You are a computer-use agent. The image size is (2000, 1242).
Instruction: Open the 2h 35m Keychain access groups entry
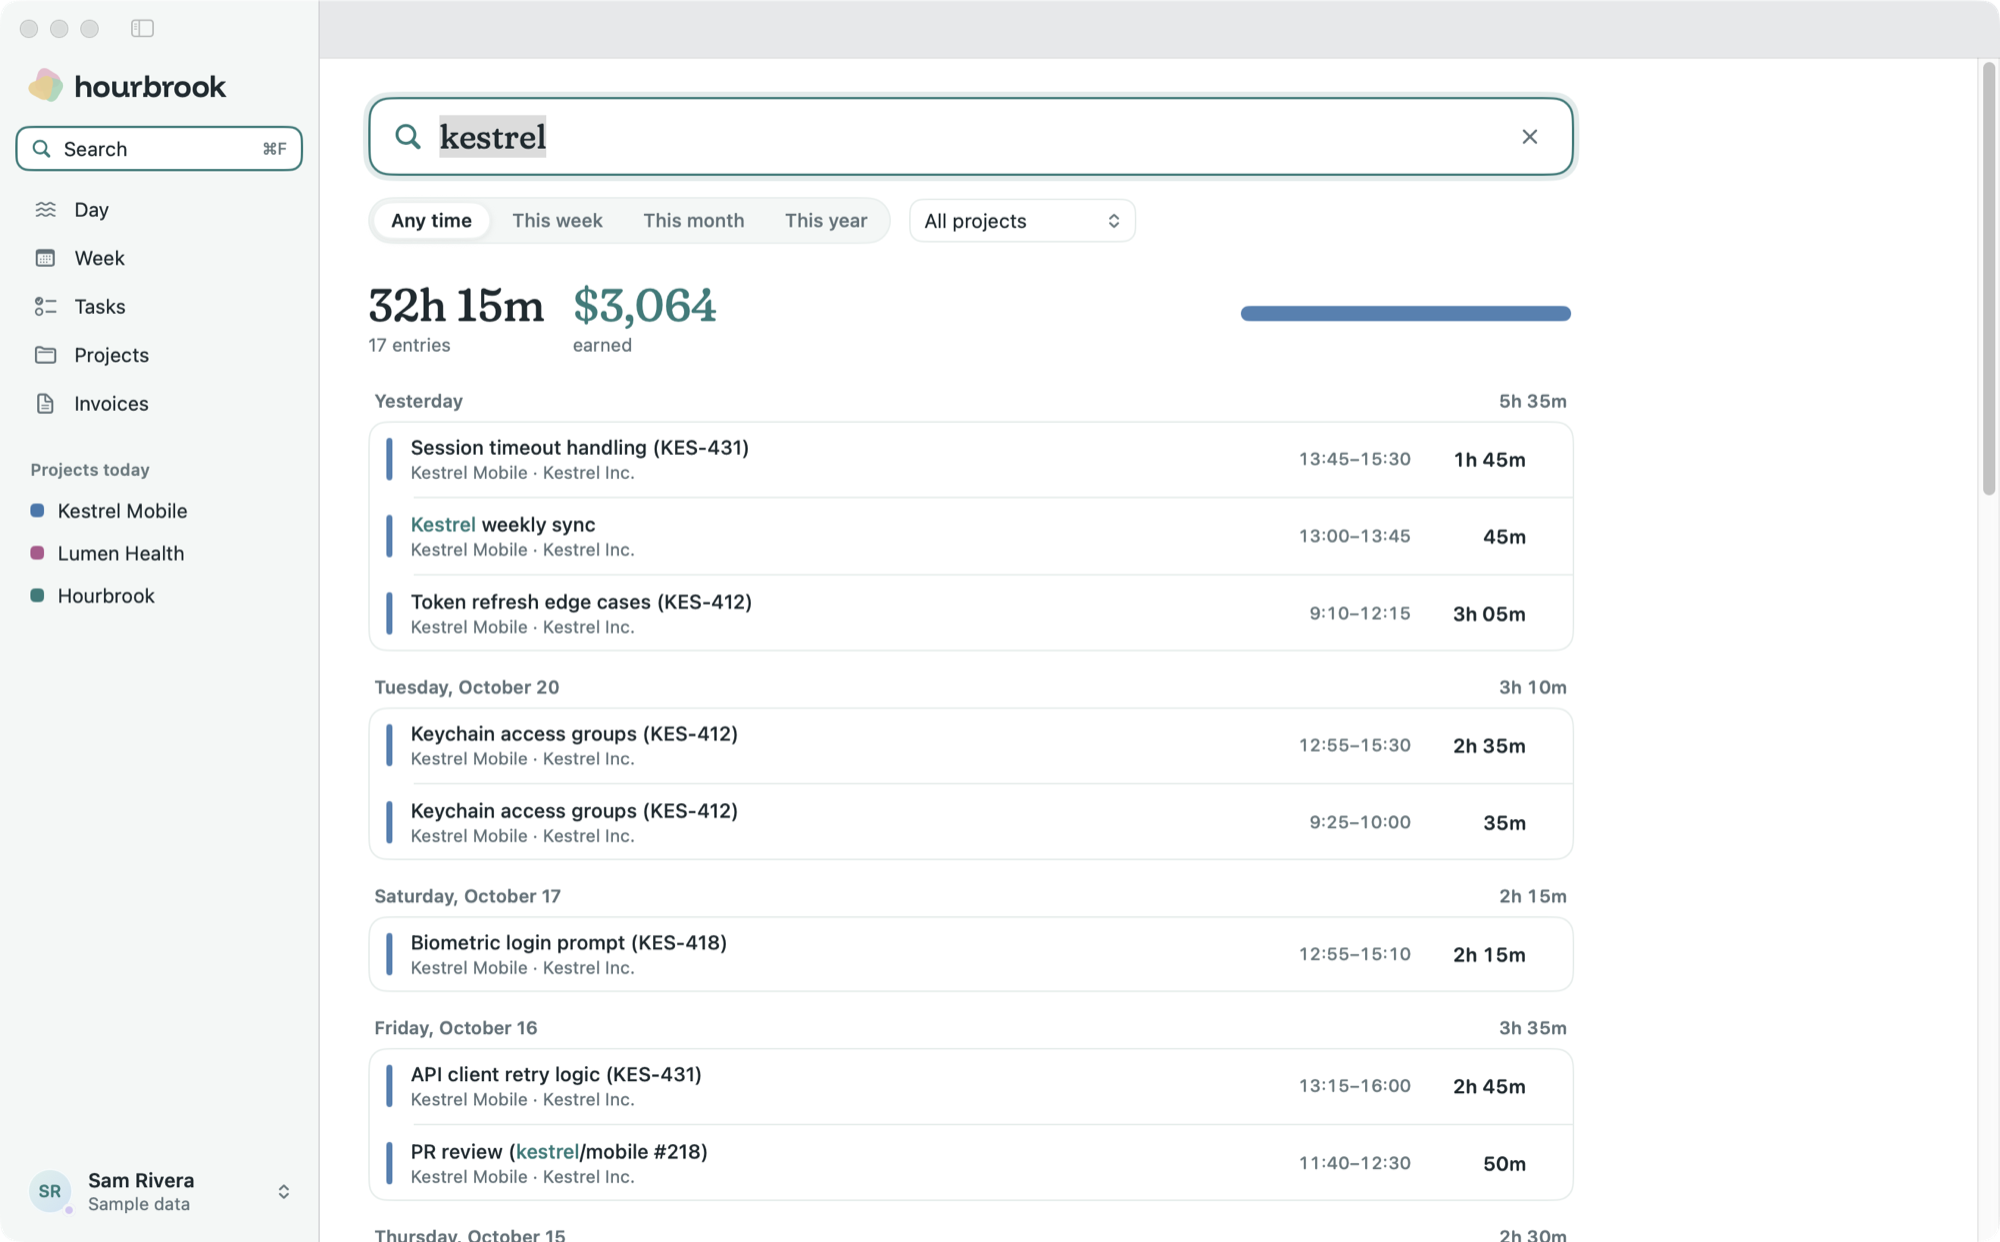coord(970,746)
